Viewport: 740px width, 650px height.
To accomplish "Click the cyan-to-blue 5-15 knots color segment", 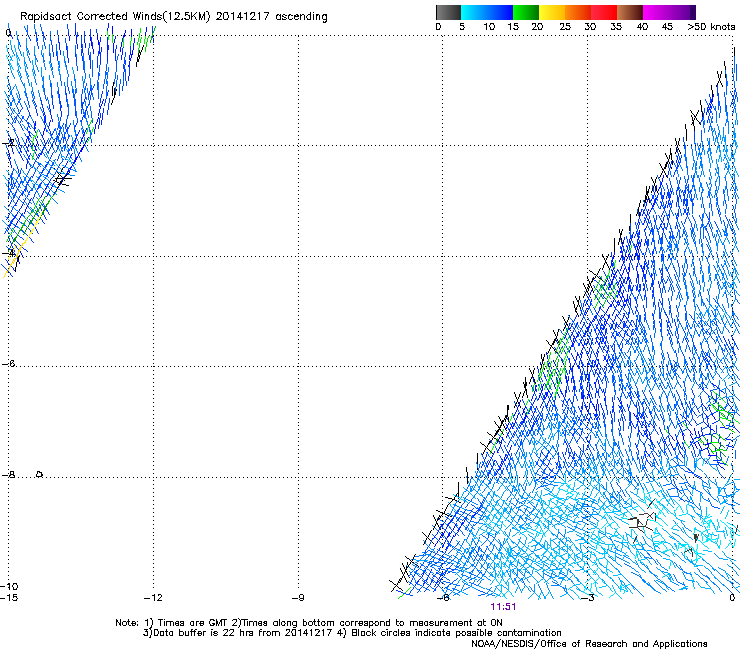I will click(487, 12).
